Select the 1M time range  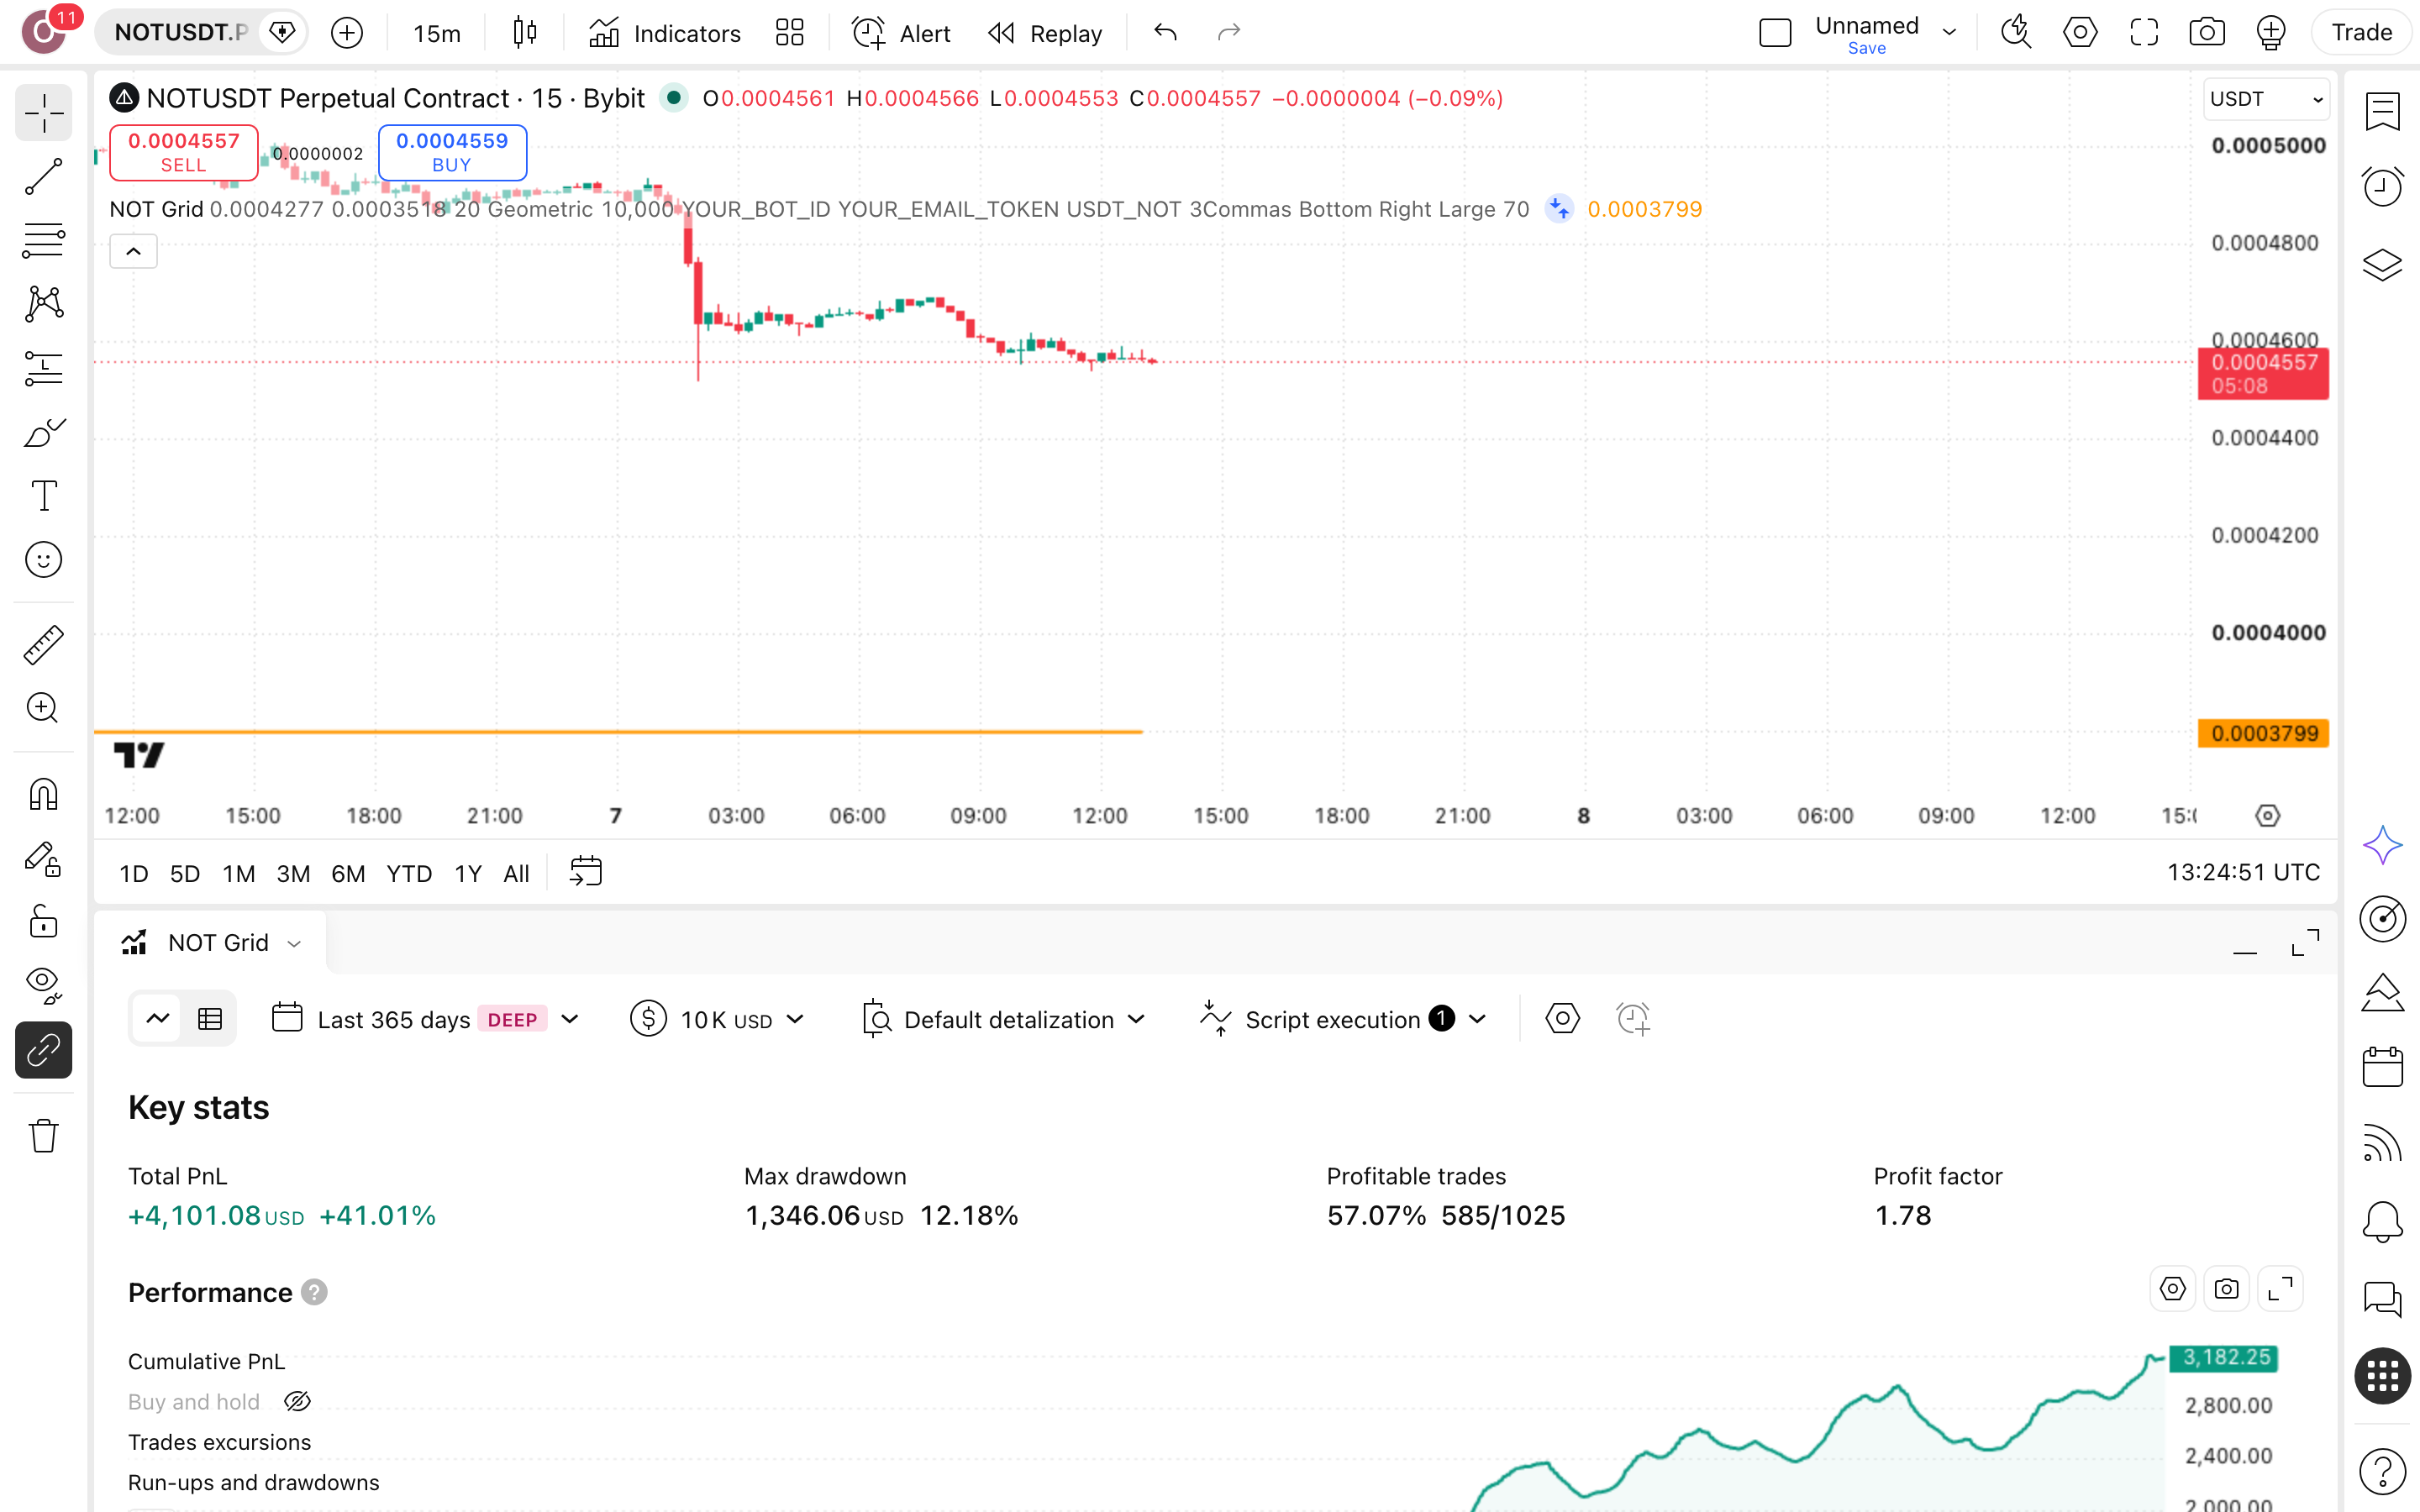(x=238, y=874)
